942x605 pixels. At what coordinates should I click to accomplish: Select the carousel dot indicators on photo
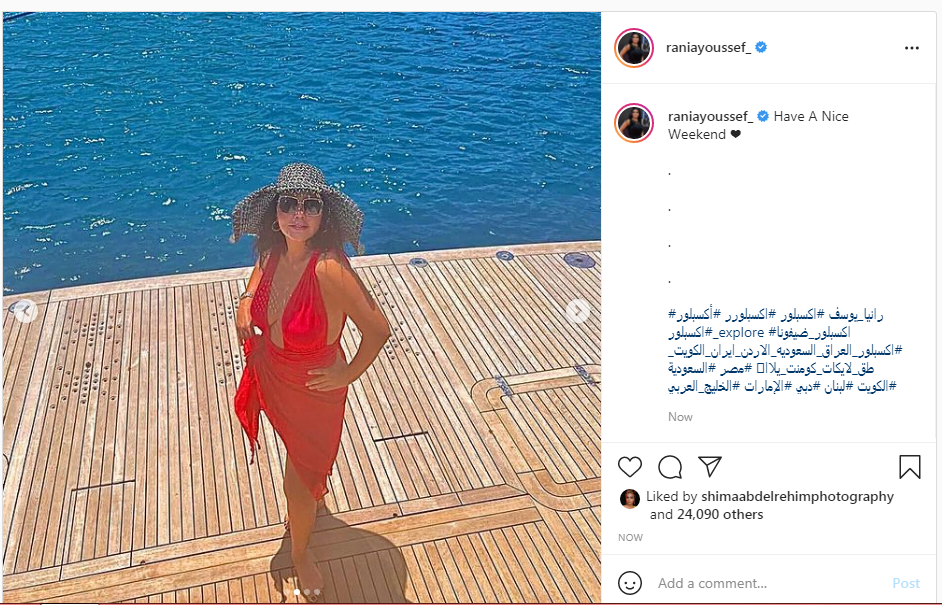[303, 592]
